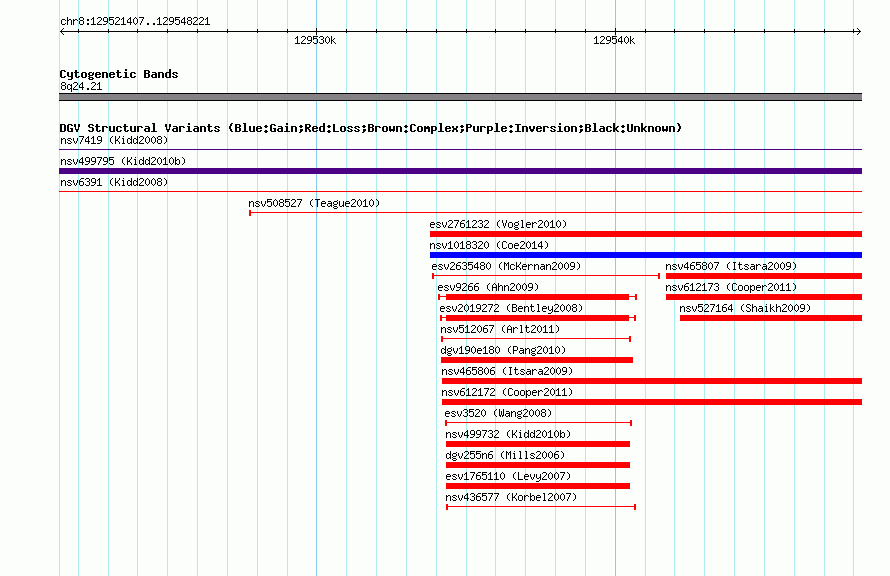Click the nsv7419 (Kidd2008) variant label
890x576 pixels.
click(x=114, y=140)
